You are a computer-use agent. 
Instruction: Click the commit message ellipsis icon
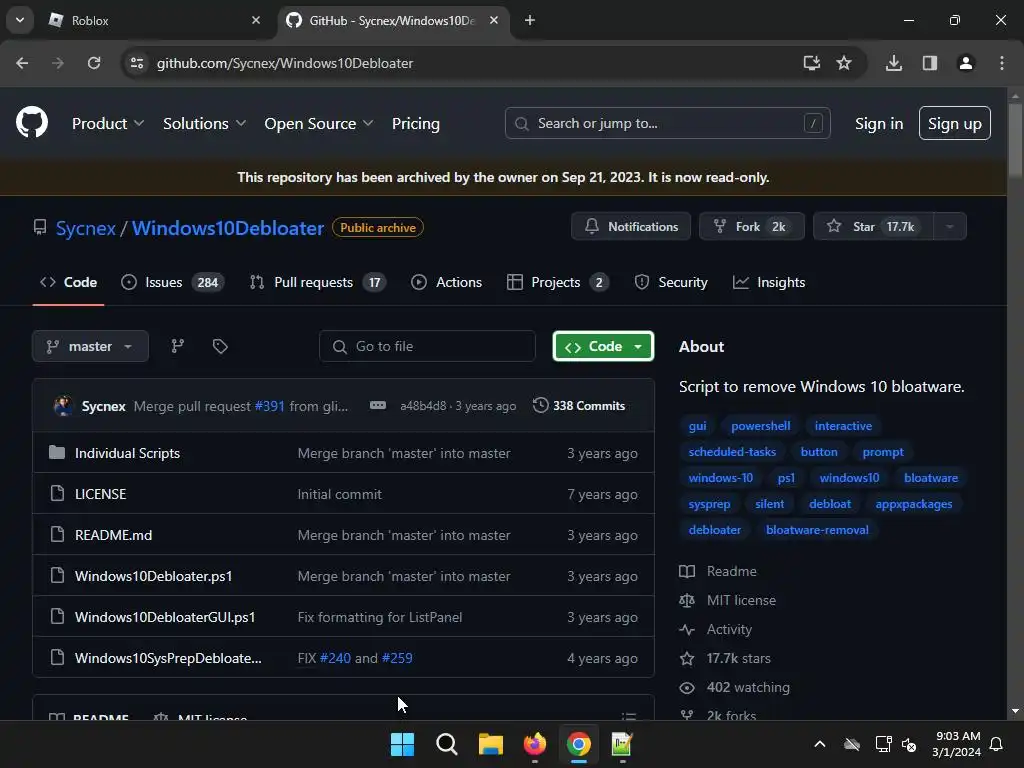click(x=377, y=406)
